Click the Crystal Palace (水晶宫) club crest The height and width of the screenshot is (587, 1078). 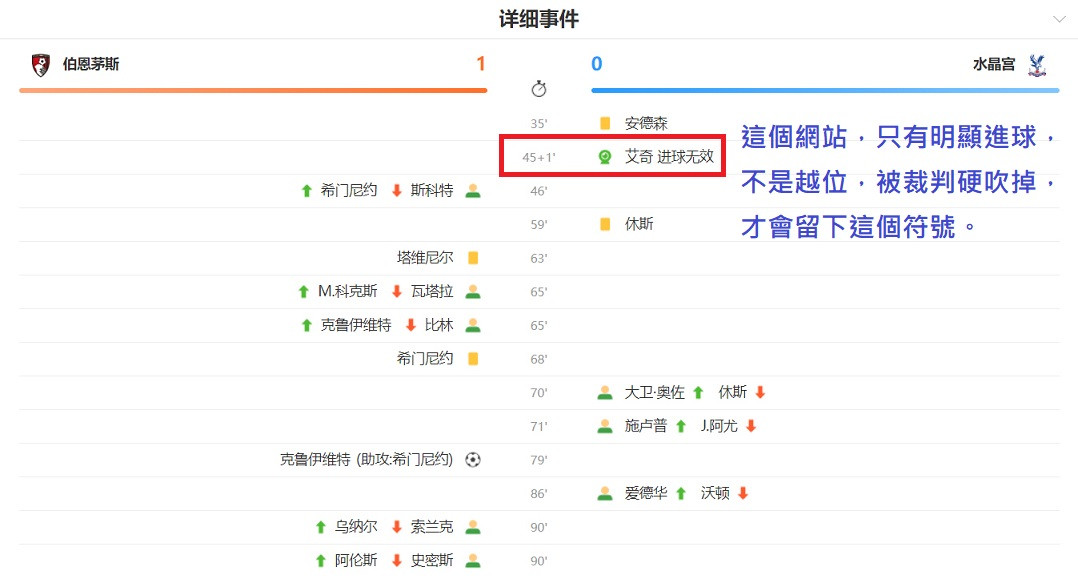point(1037,65)
